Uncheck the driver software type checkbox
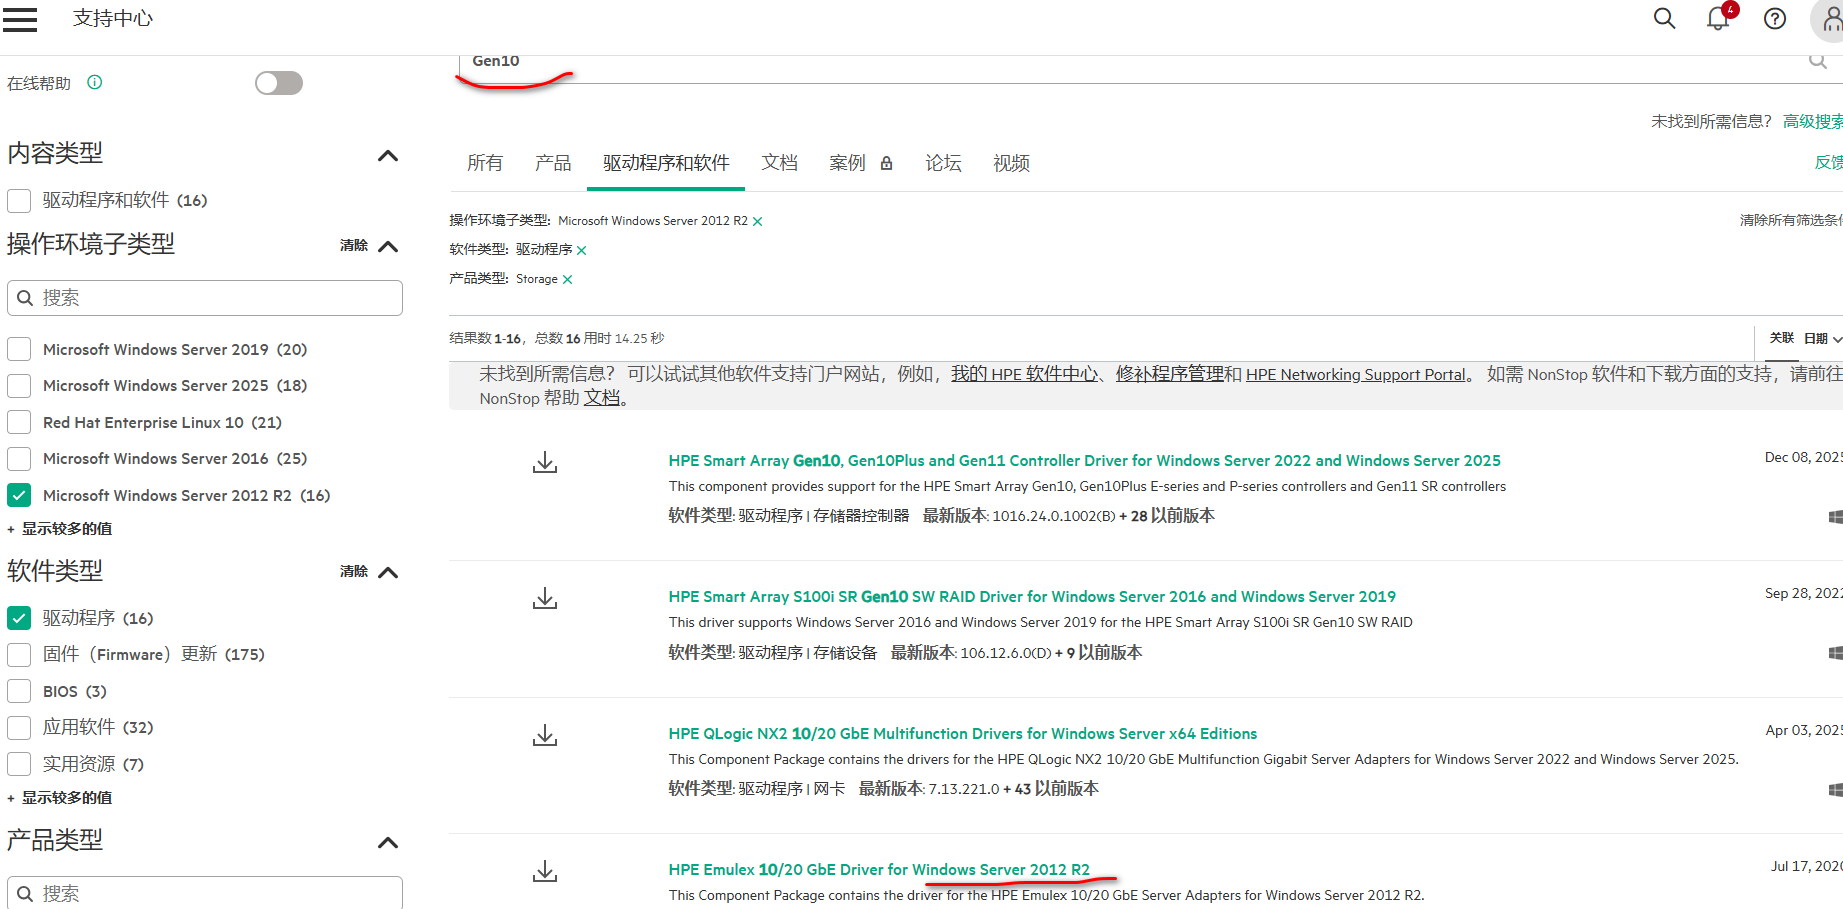This screenshot has width=1843, height=909. point(19,618)
